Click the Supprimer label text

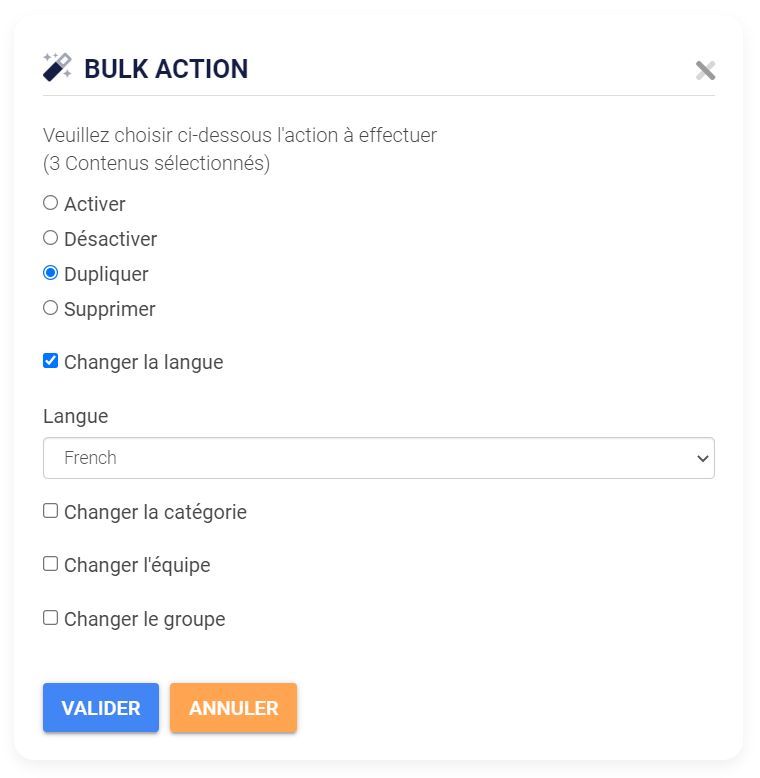tap(110, 309)
